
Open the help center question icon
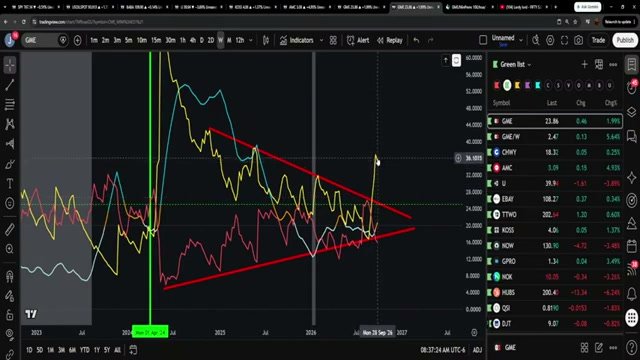coord(631,348)
